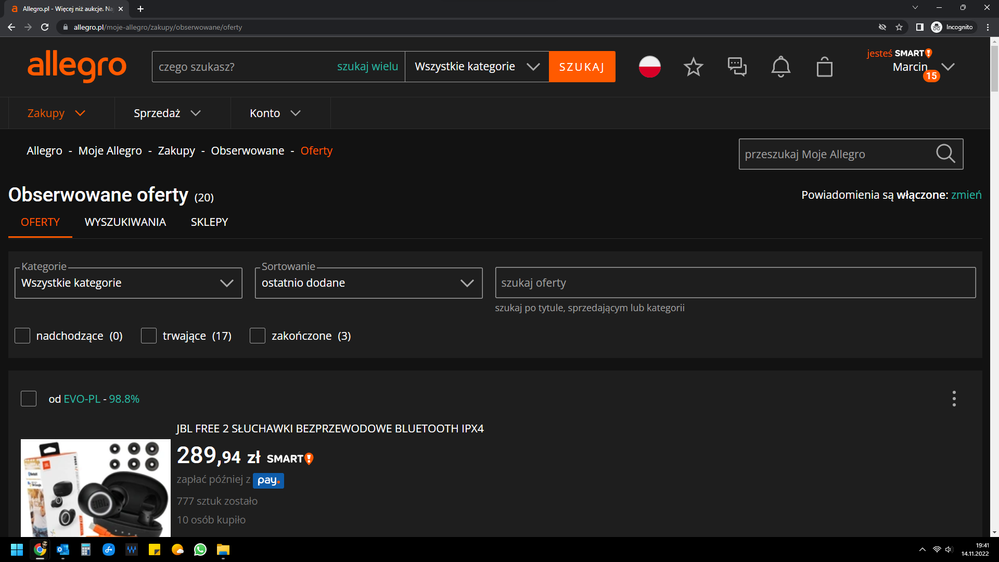Click the szukaj oferty input field
Screen dimensions: 999x562
[x=735, y=283]
